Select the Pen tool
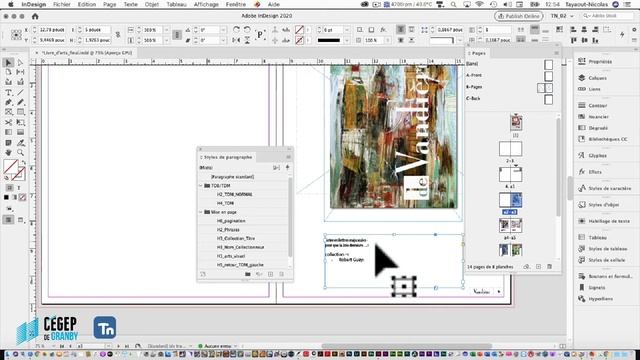 [x=8, y=102]
